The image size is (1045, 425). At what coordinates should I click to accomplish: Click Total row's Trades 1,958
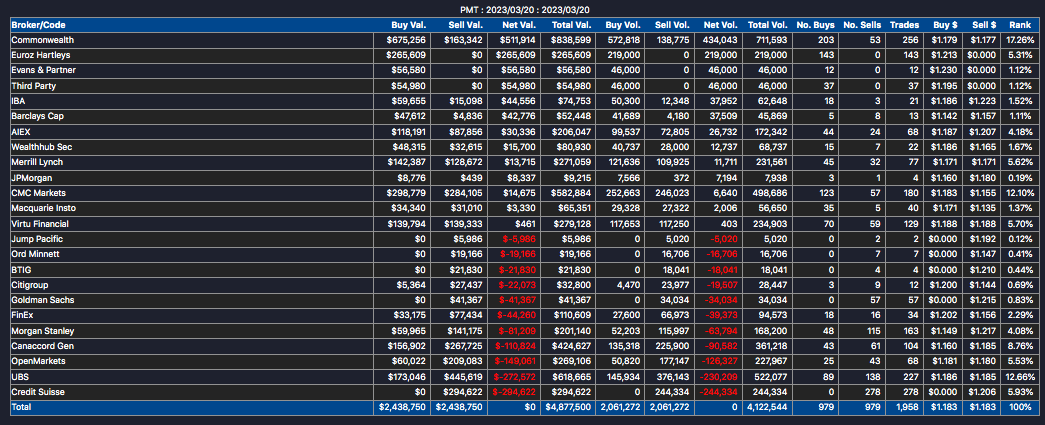[908, 408]
